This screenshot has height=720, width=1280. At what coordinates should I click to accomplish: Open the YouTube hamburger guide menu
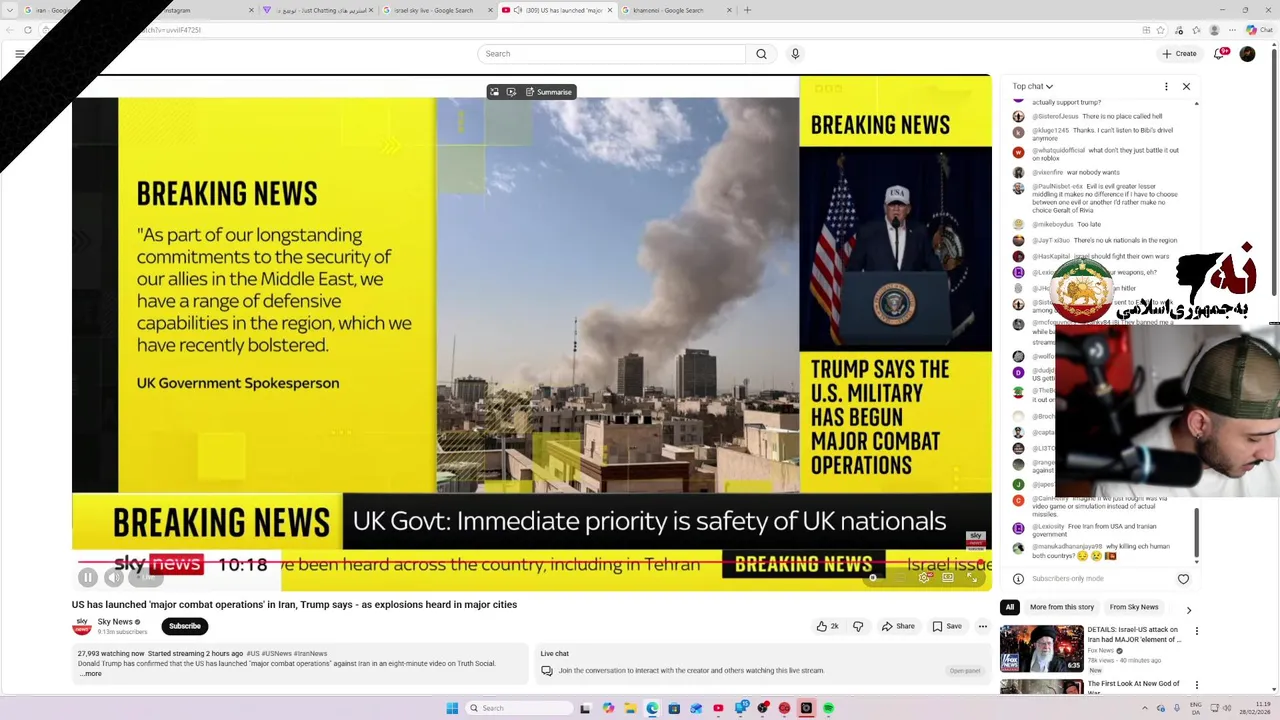click(19, 54)
